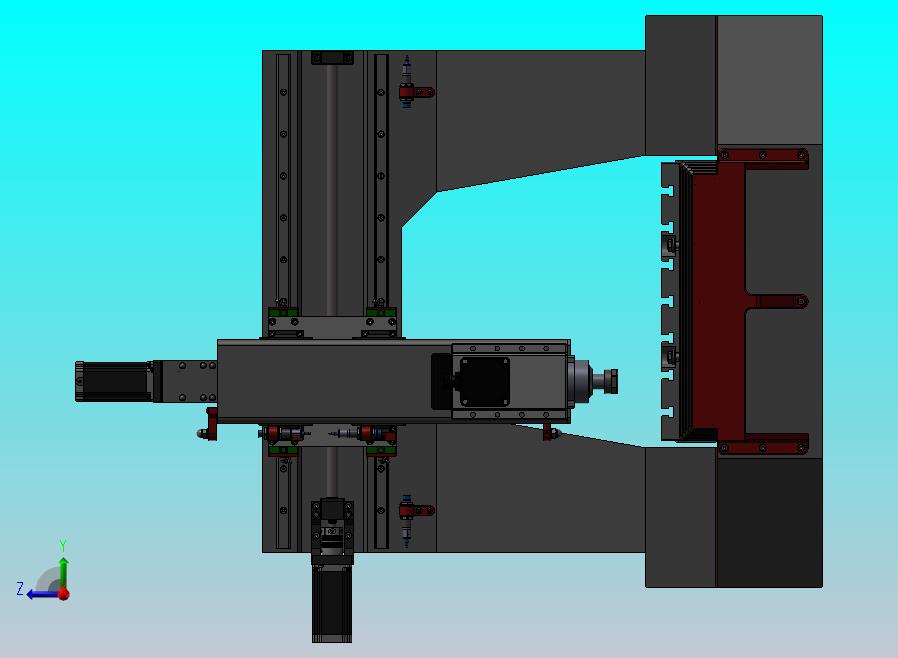This screenshot has height=658, width=898.
Task: Click the red origin ball of the triad
Action: tap(64, 594)
